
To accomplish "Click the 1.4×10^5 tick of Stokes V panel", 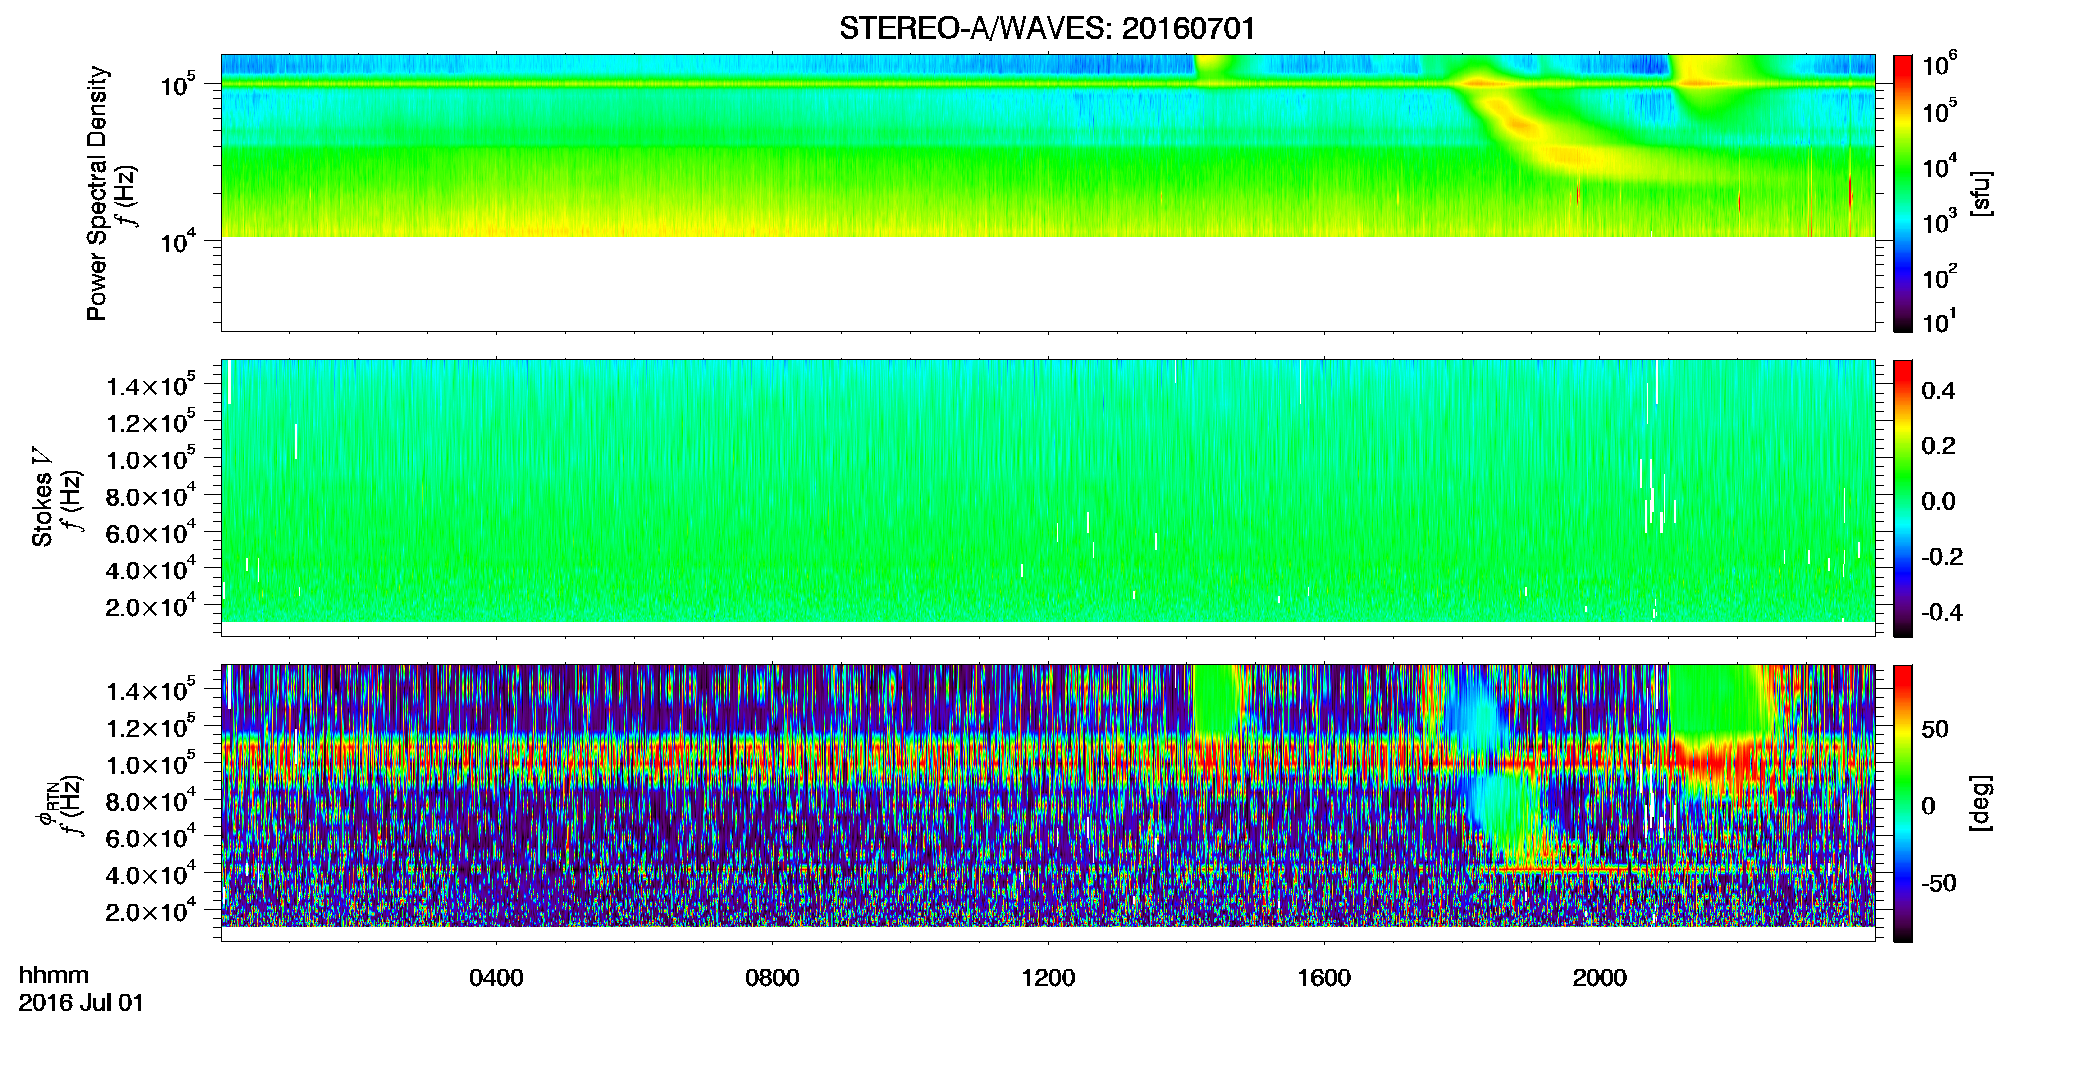I will 152,385.
